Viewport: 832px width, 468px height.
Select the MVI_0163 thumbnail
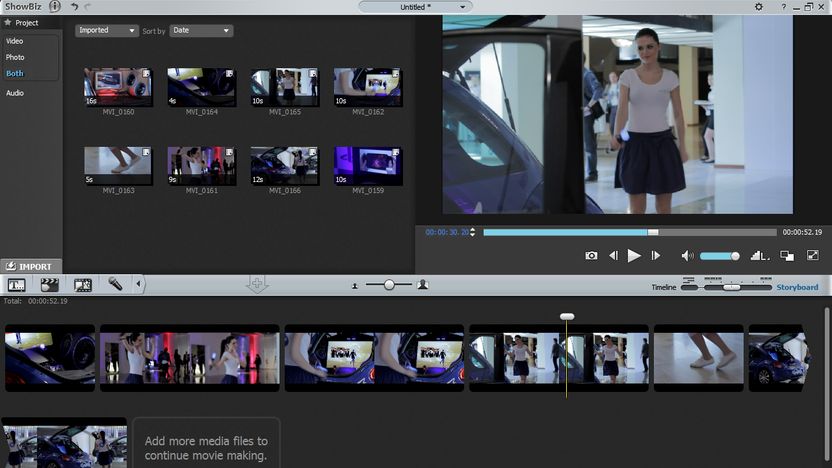[118, 166]
